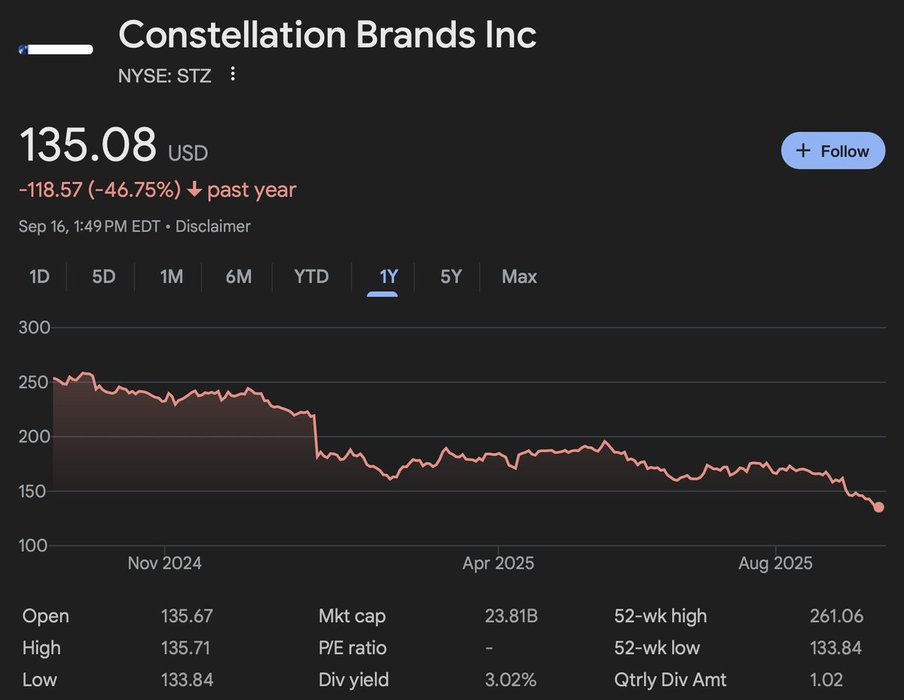Select the 1D time range tab

coord(39,277)
